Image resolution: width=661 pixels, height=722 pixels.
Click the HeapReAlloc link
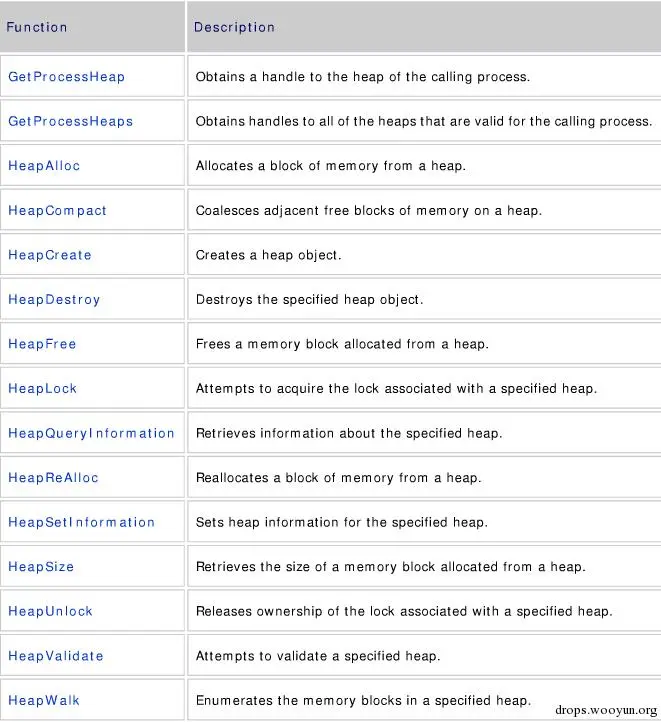pyautogui.click(x=53, y=478)
